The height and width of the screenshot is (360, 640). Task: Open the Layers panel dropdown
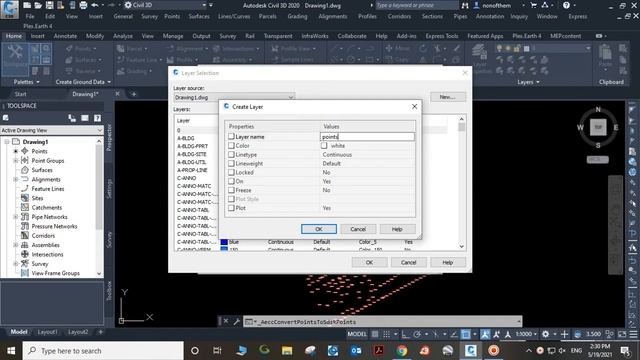pyautogui.click(x=528, y=82)
